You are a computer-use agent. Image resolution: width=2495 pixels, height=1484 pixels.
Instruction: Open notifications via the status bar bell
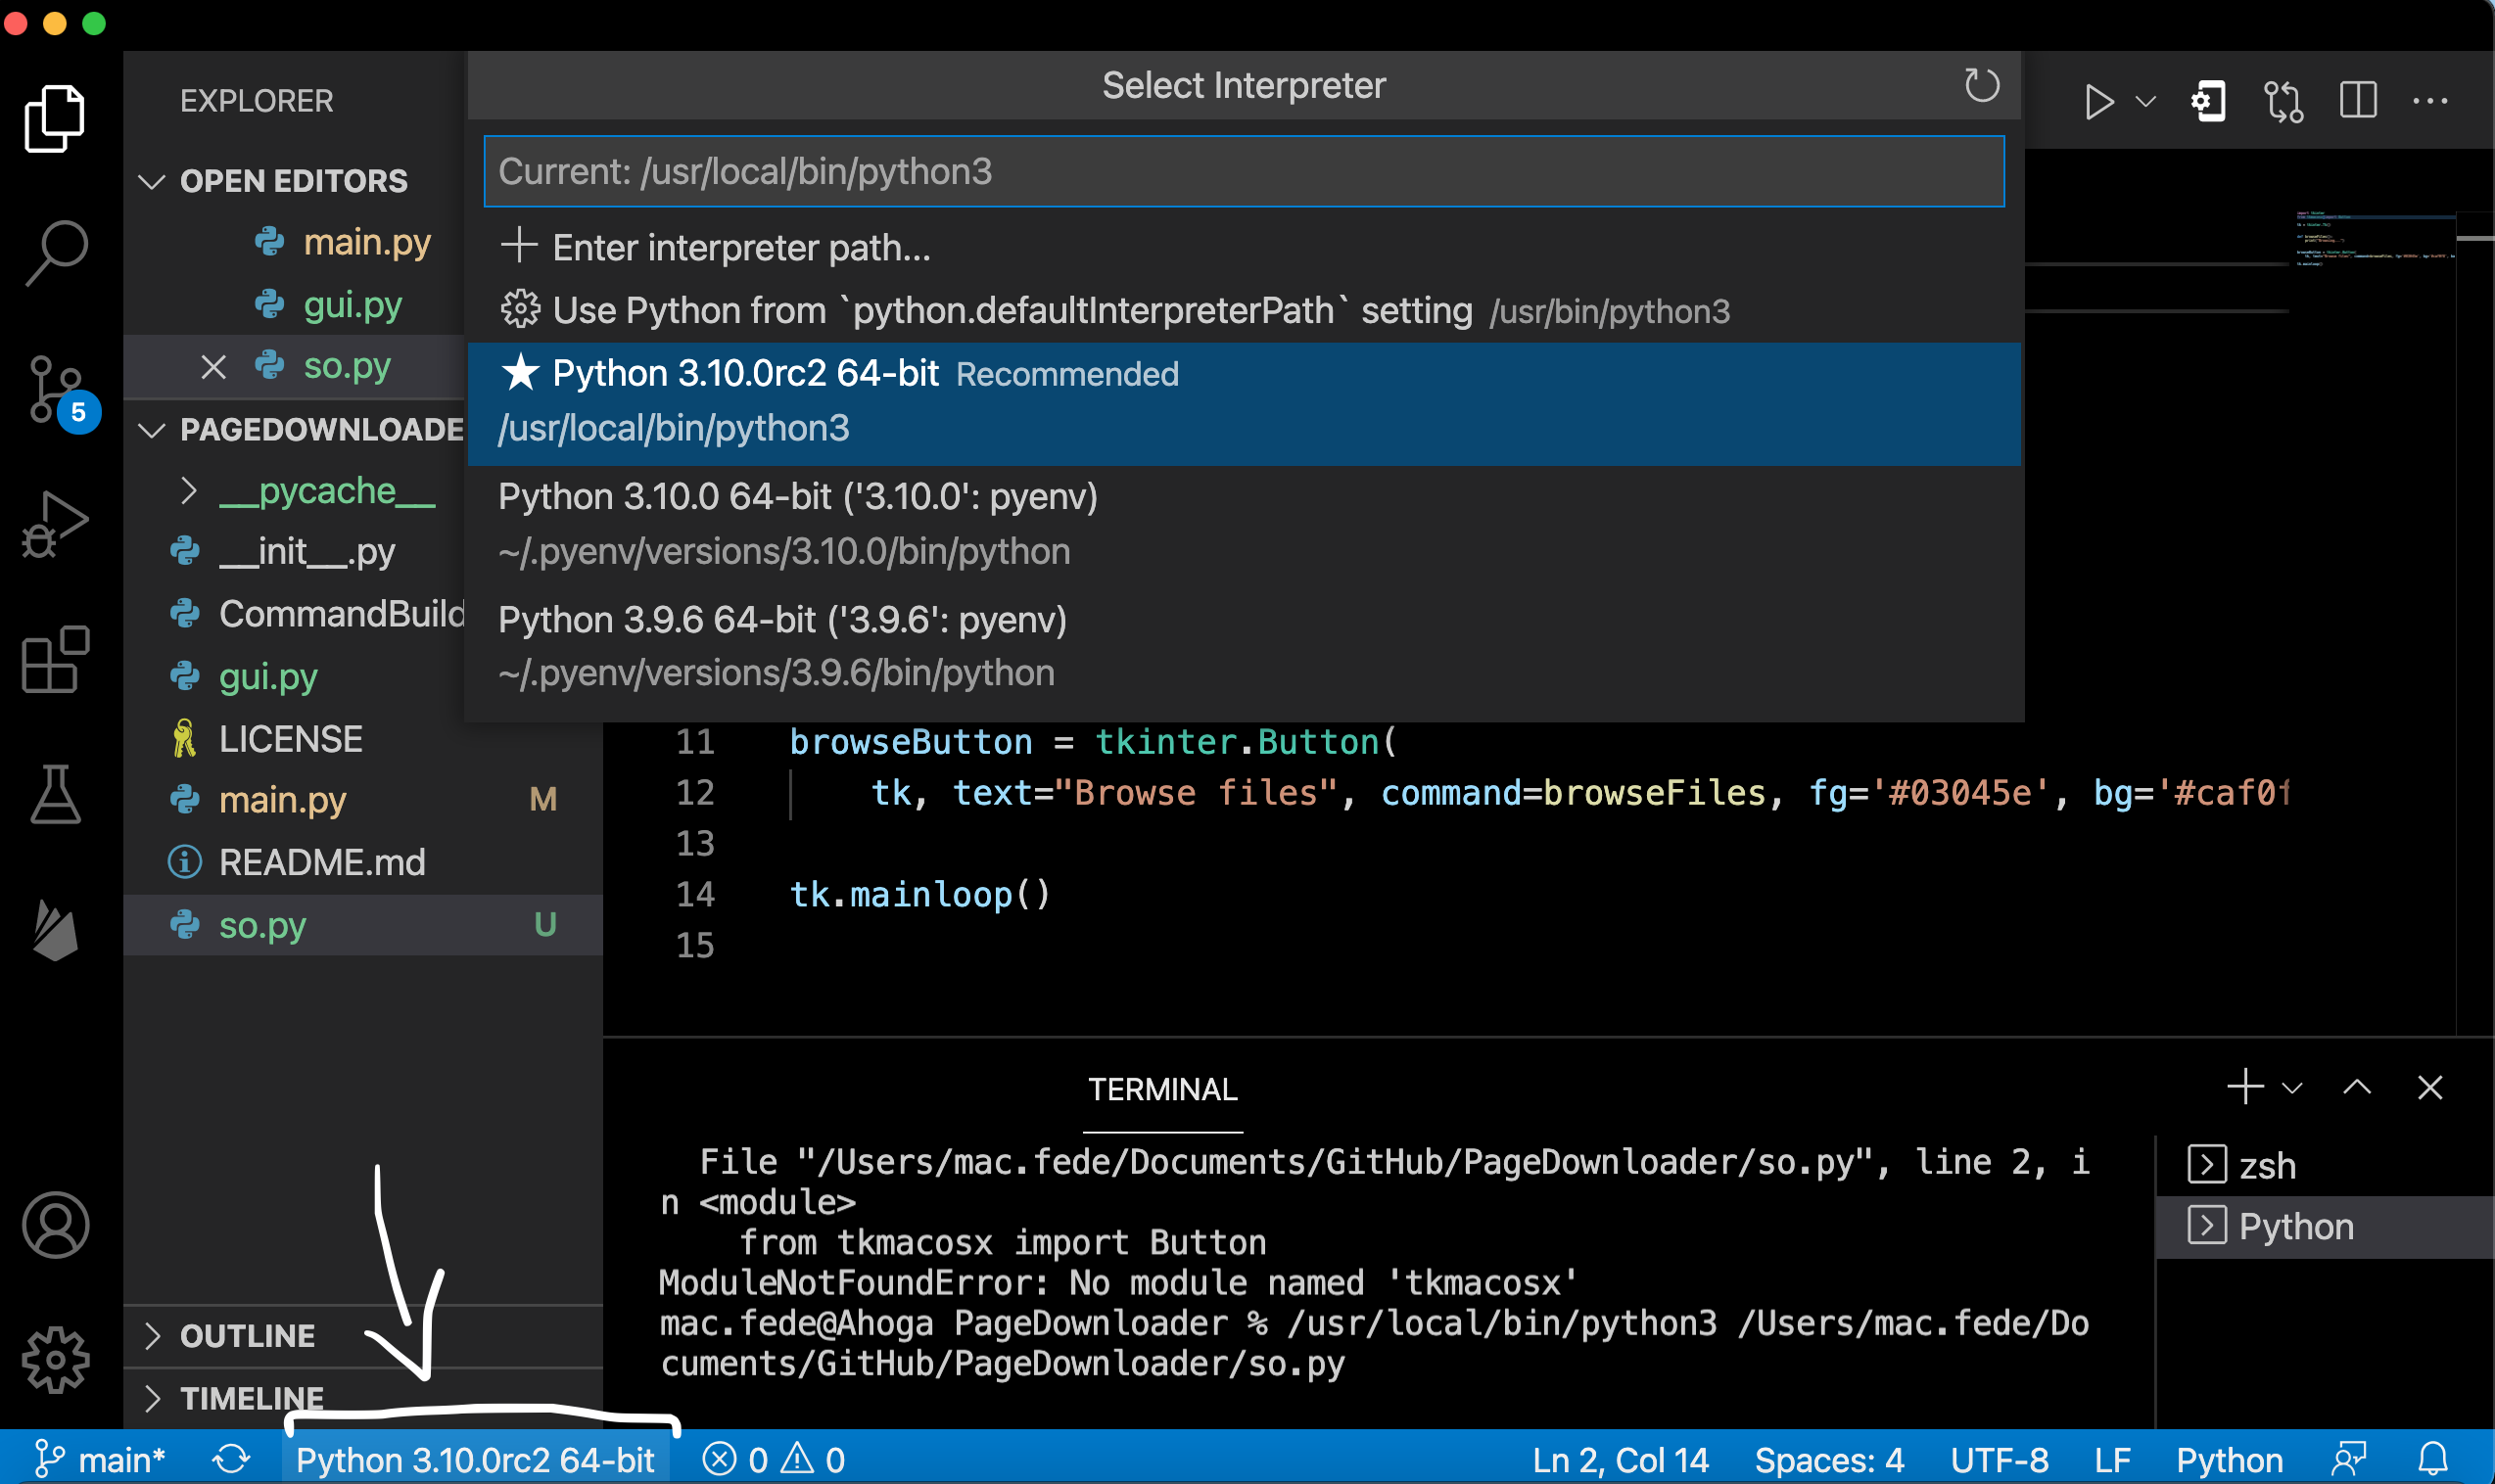click(x=2435, y=1459)
